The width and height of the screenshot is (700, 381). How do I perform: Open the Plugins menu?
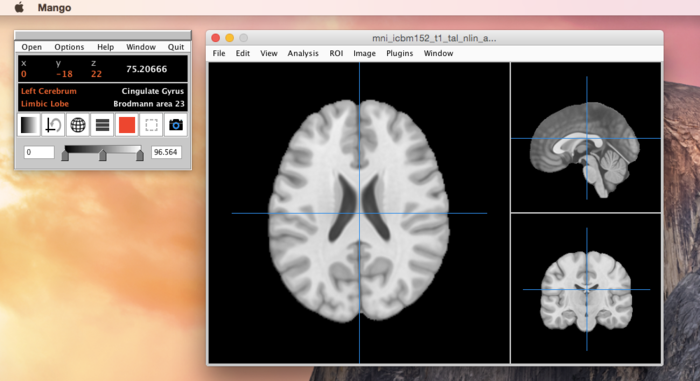(400, 53)
